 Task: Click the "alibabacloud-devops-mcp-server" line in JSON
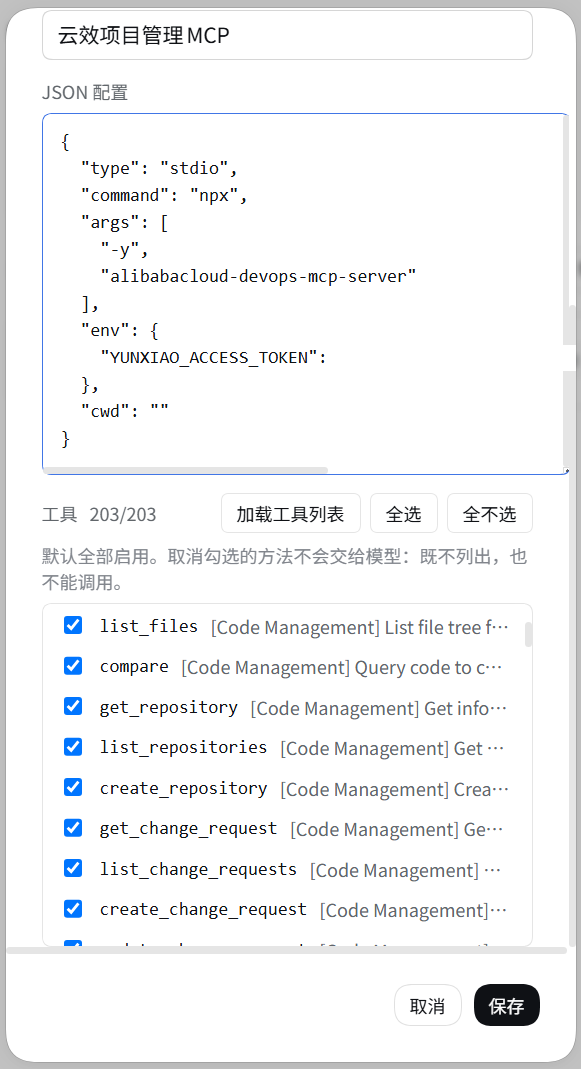coord(258,276)
